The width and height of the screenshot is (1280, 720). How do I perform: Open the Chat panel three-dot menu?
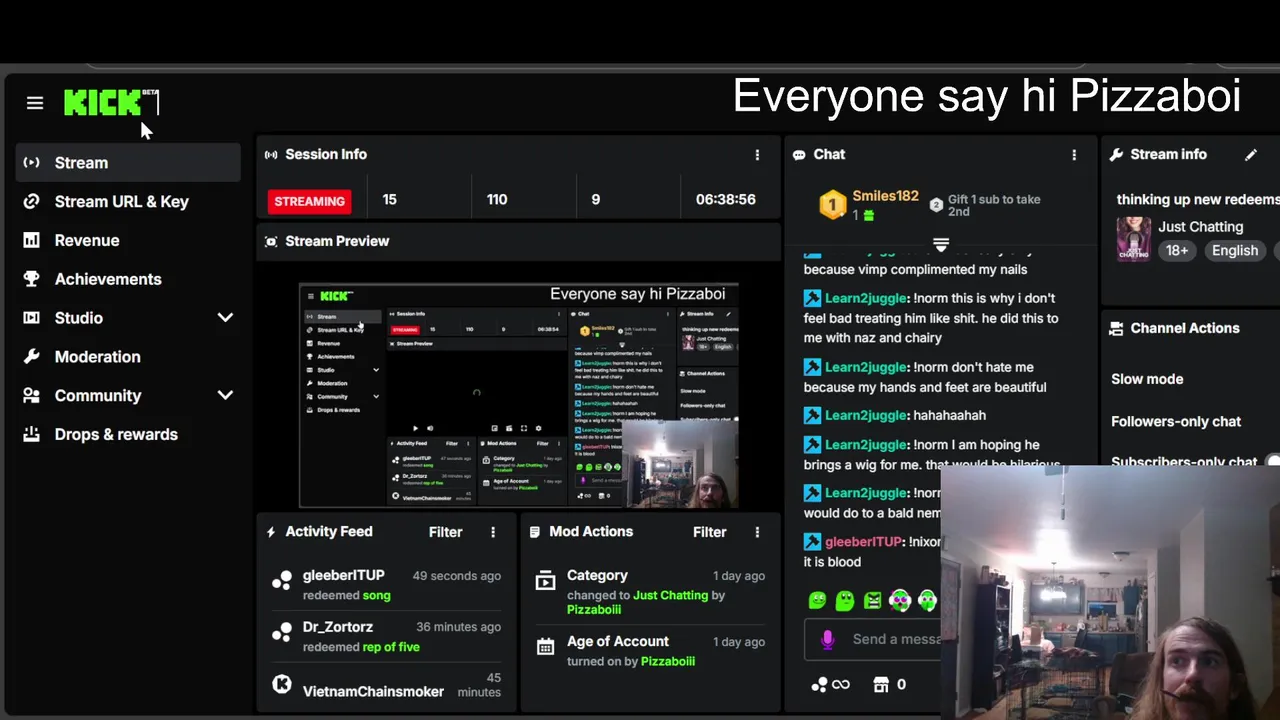tap(1074, 155)
